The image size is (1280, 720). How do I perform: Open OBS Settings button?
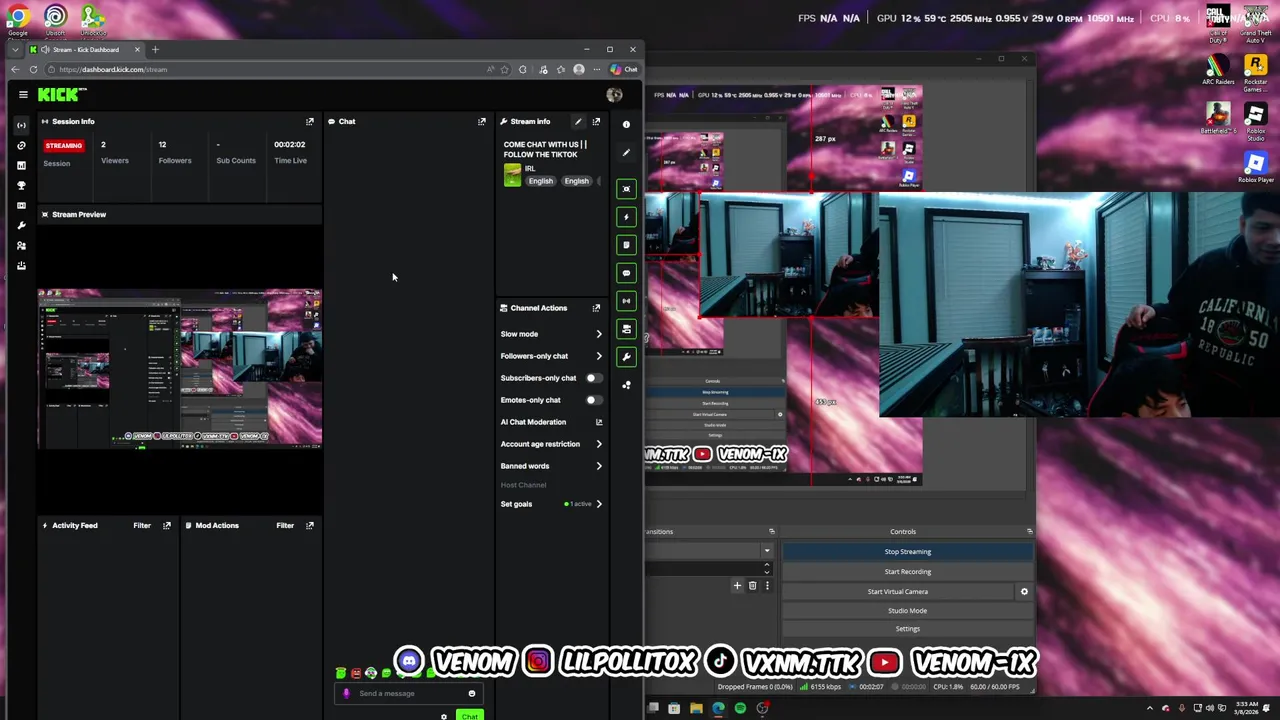pyautogui.click(x=907, y=628)
